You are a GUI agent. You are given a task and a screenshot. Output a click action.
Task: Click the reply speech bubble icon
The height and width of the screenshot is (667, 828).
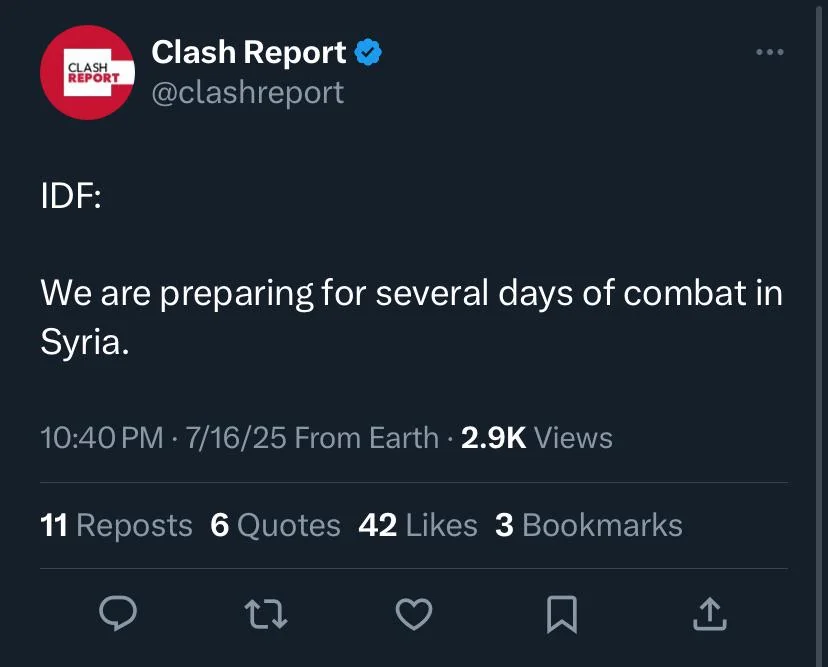coord(118,613)
